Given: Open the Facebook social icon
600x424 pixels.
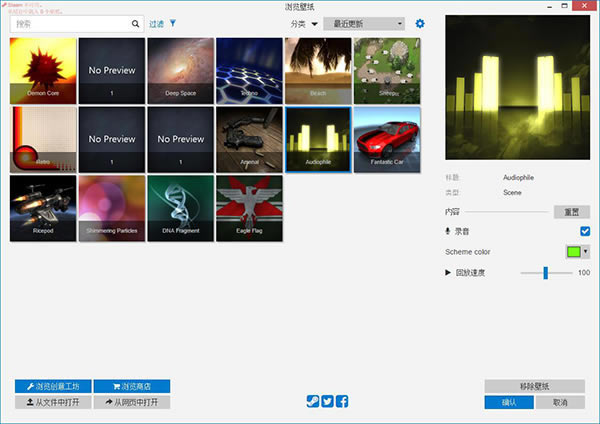Looking at the screenshot, I should (342, 401).
